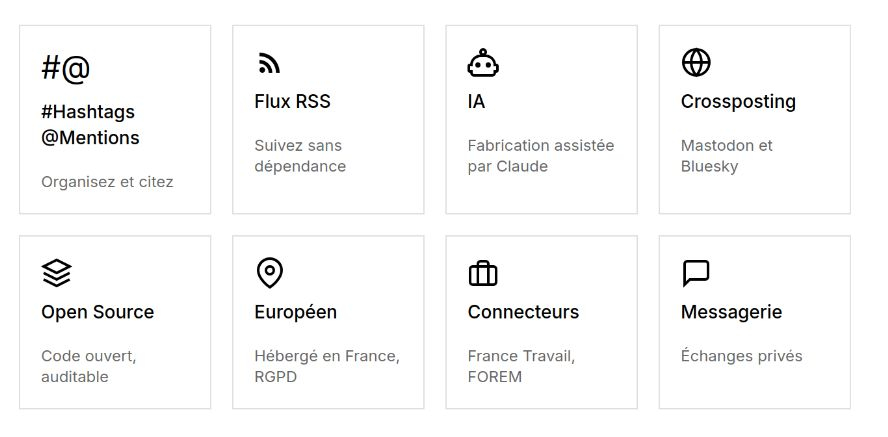Click the stacked layers Open Source icon
Screen dimensions: 888x437
tap(57, 273)
